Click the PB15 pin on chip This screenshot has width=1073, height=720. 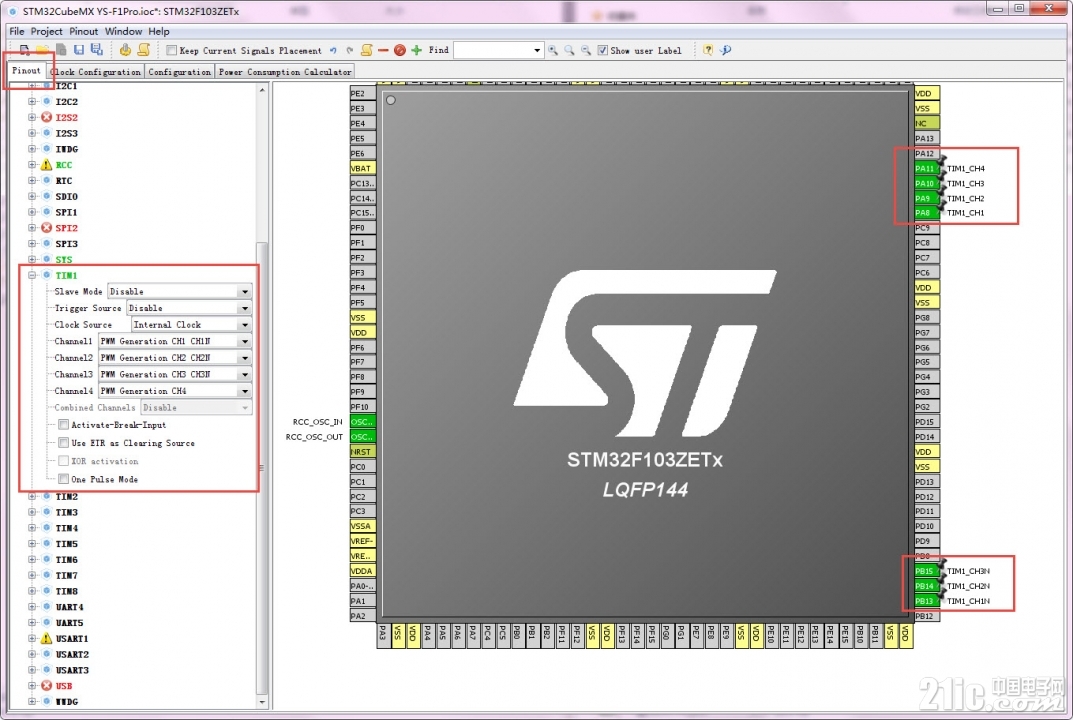926,571
